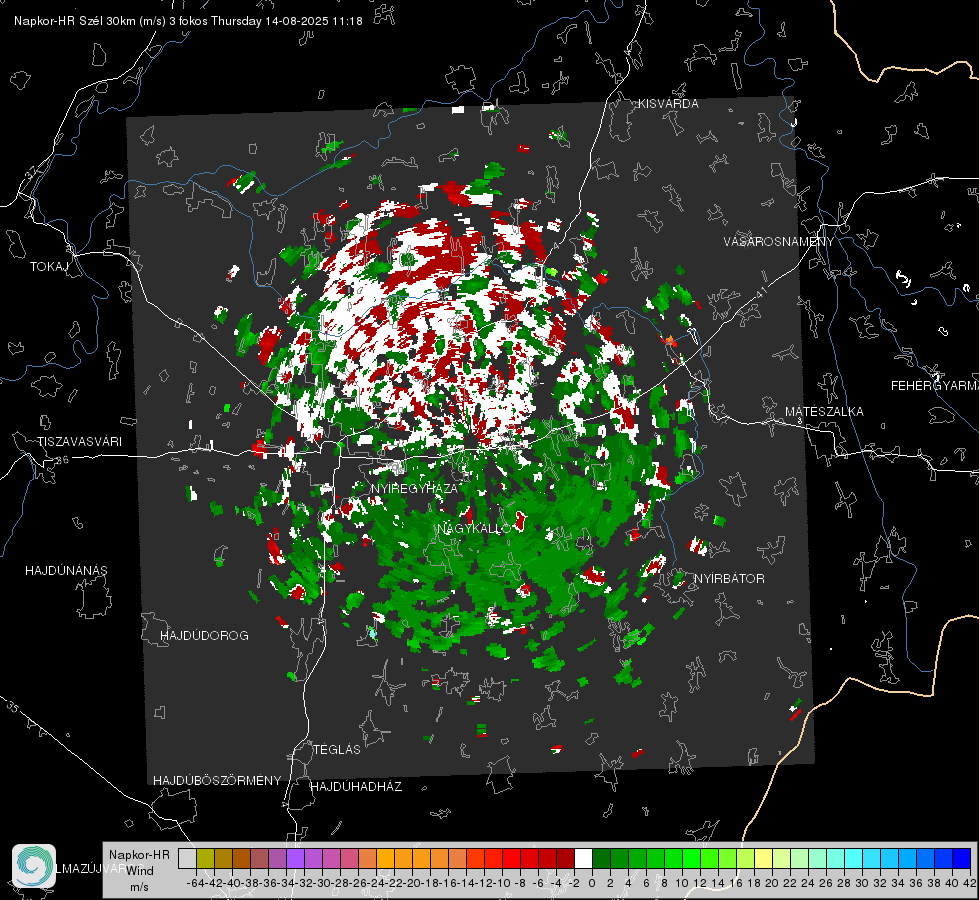The image size is (979, 900).
Task: Click the radar title text with timestamp 11:18
Action: [x=188, y=21]
